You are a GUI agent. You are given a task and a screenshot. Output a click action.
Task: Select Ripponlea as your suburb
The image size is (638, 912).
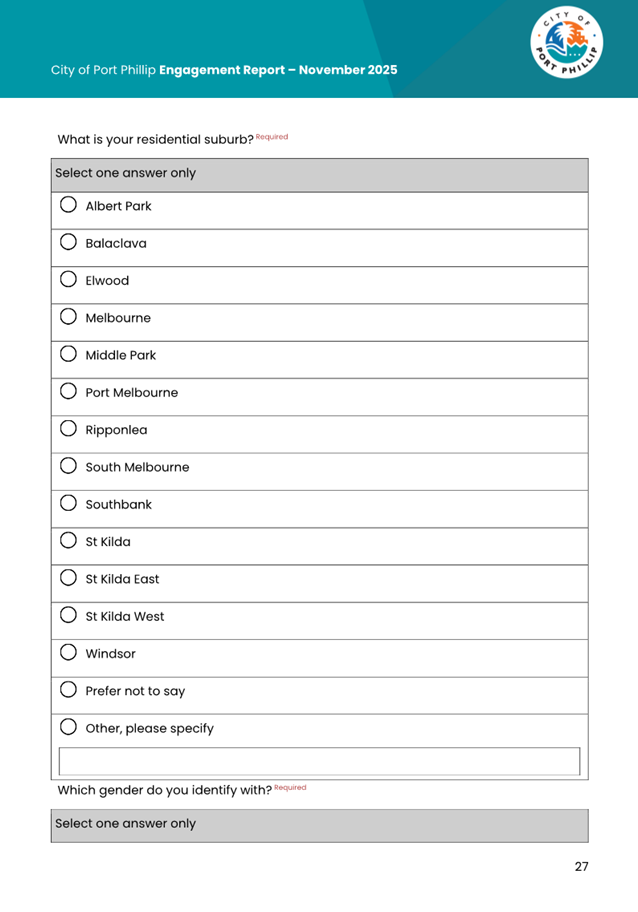coord(69,430)
